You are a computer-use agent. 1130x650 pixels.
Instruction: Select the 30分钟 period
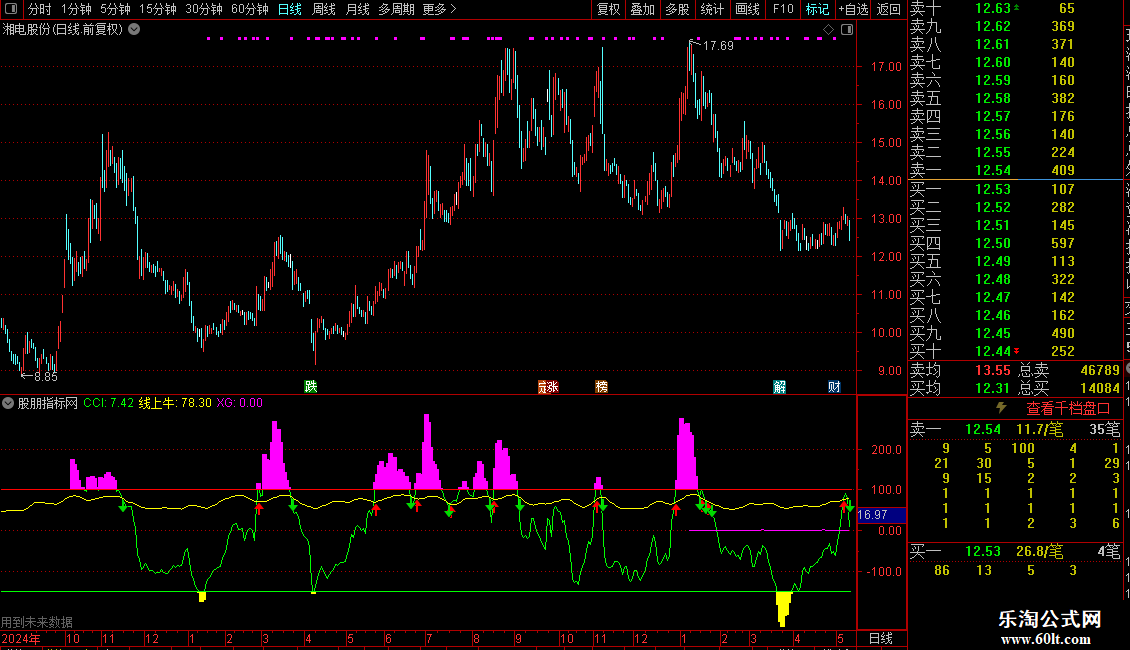pyautogui.click(x=204, y=9)
